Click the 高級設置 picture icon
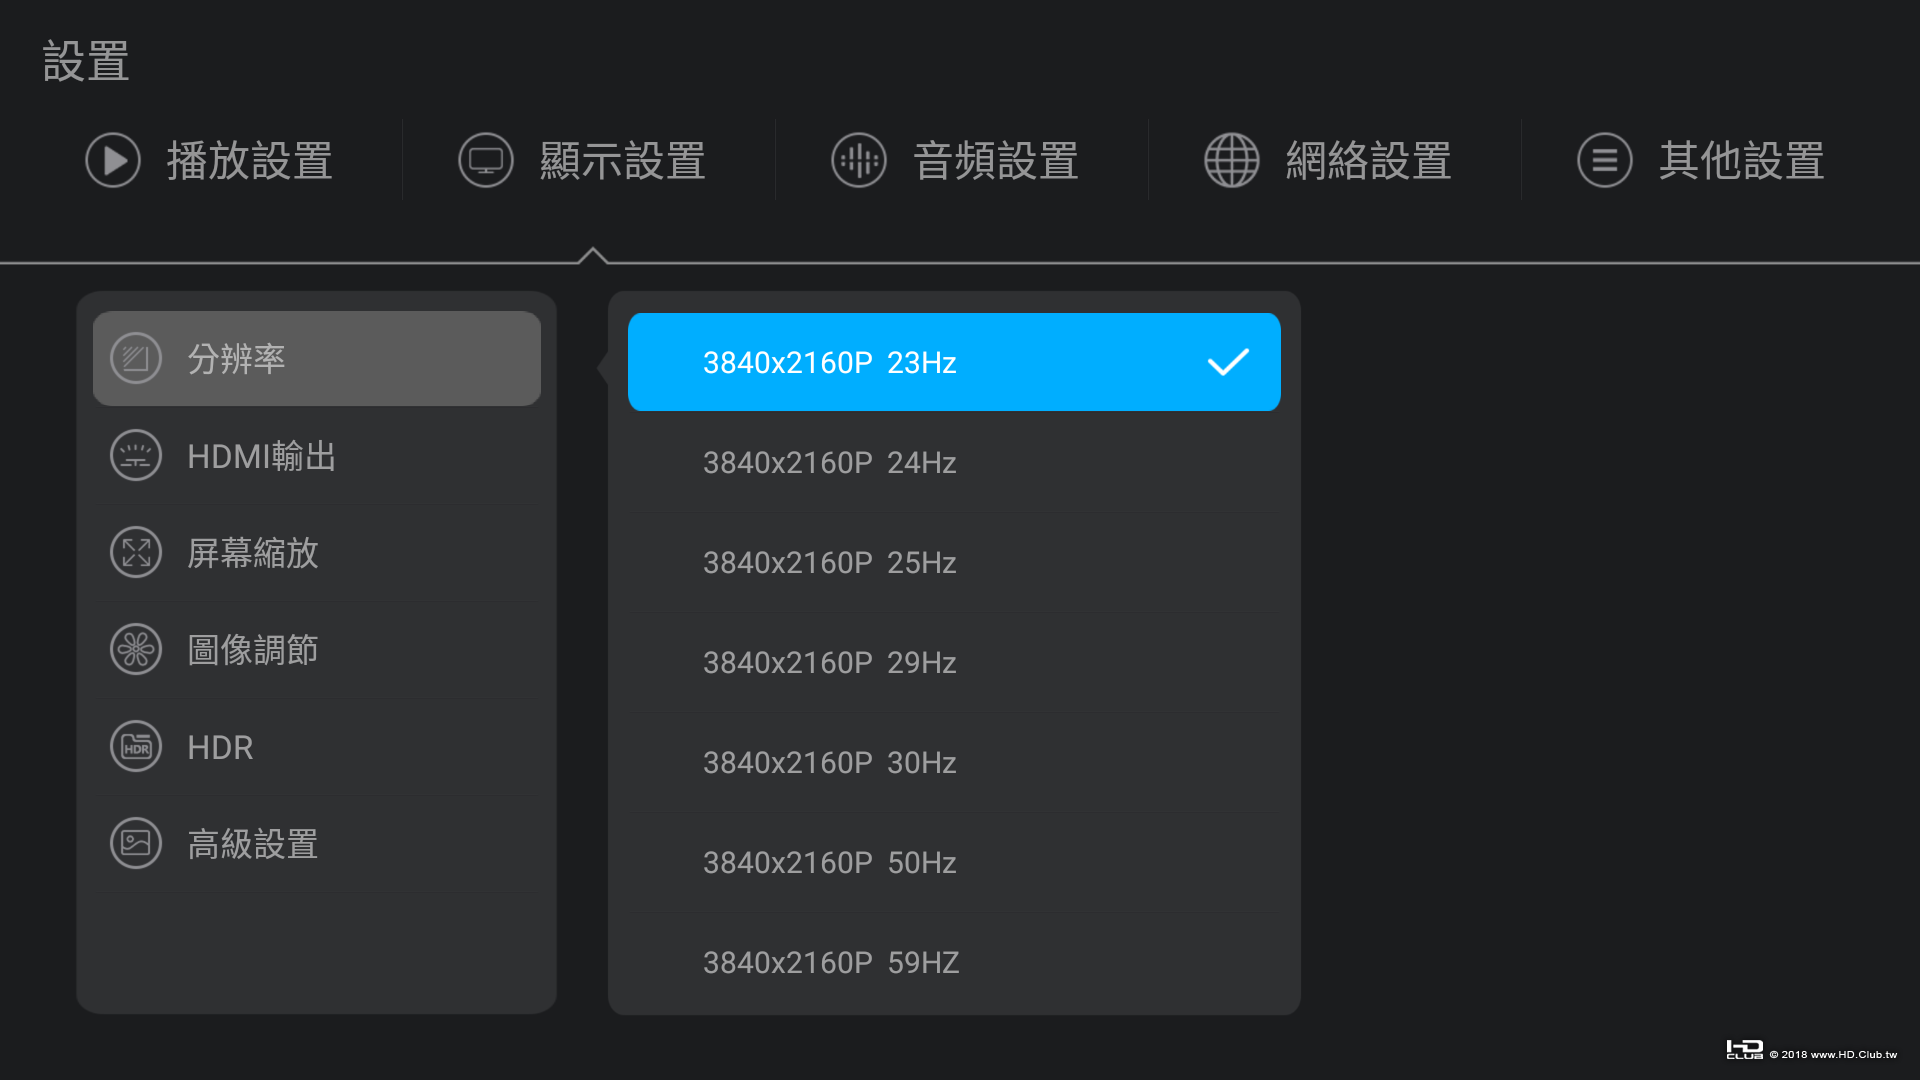1920x1080 pixels. [x=136, y=844]
